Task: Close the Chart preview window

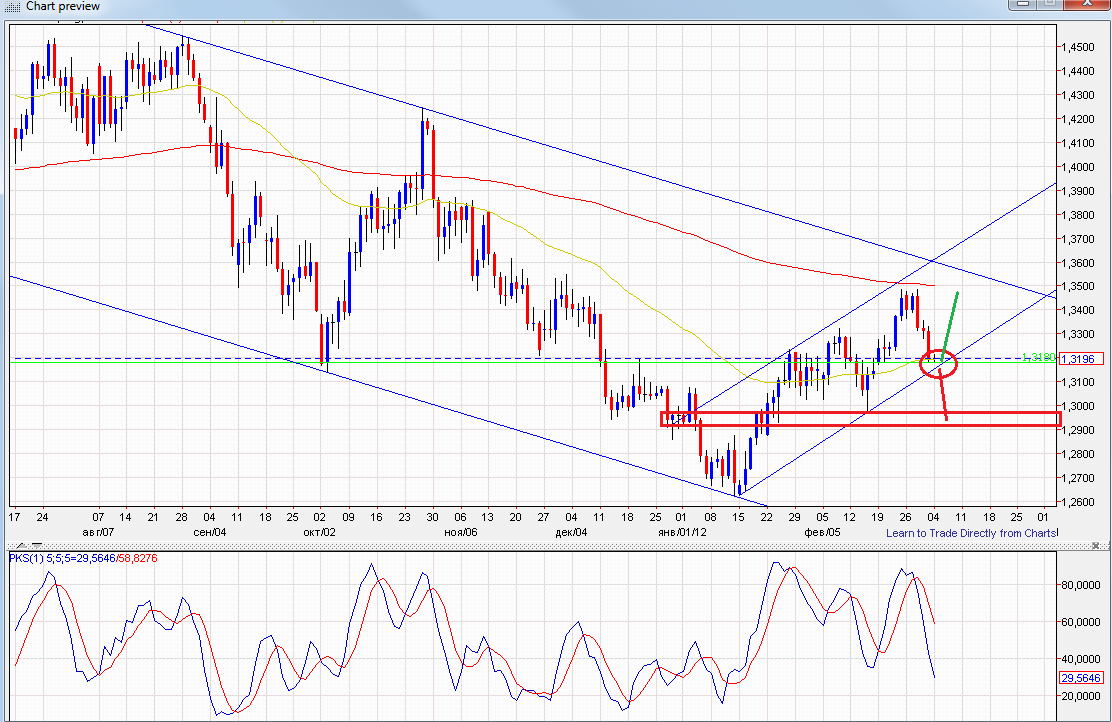Action: tap(1086, 4)
